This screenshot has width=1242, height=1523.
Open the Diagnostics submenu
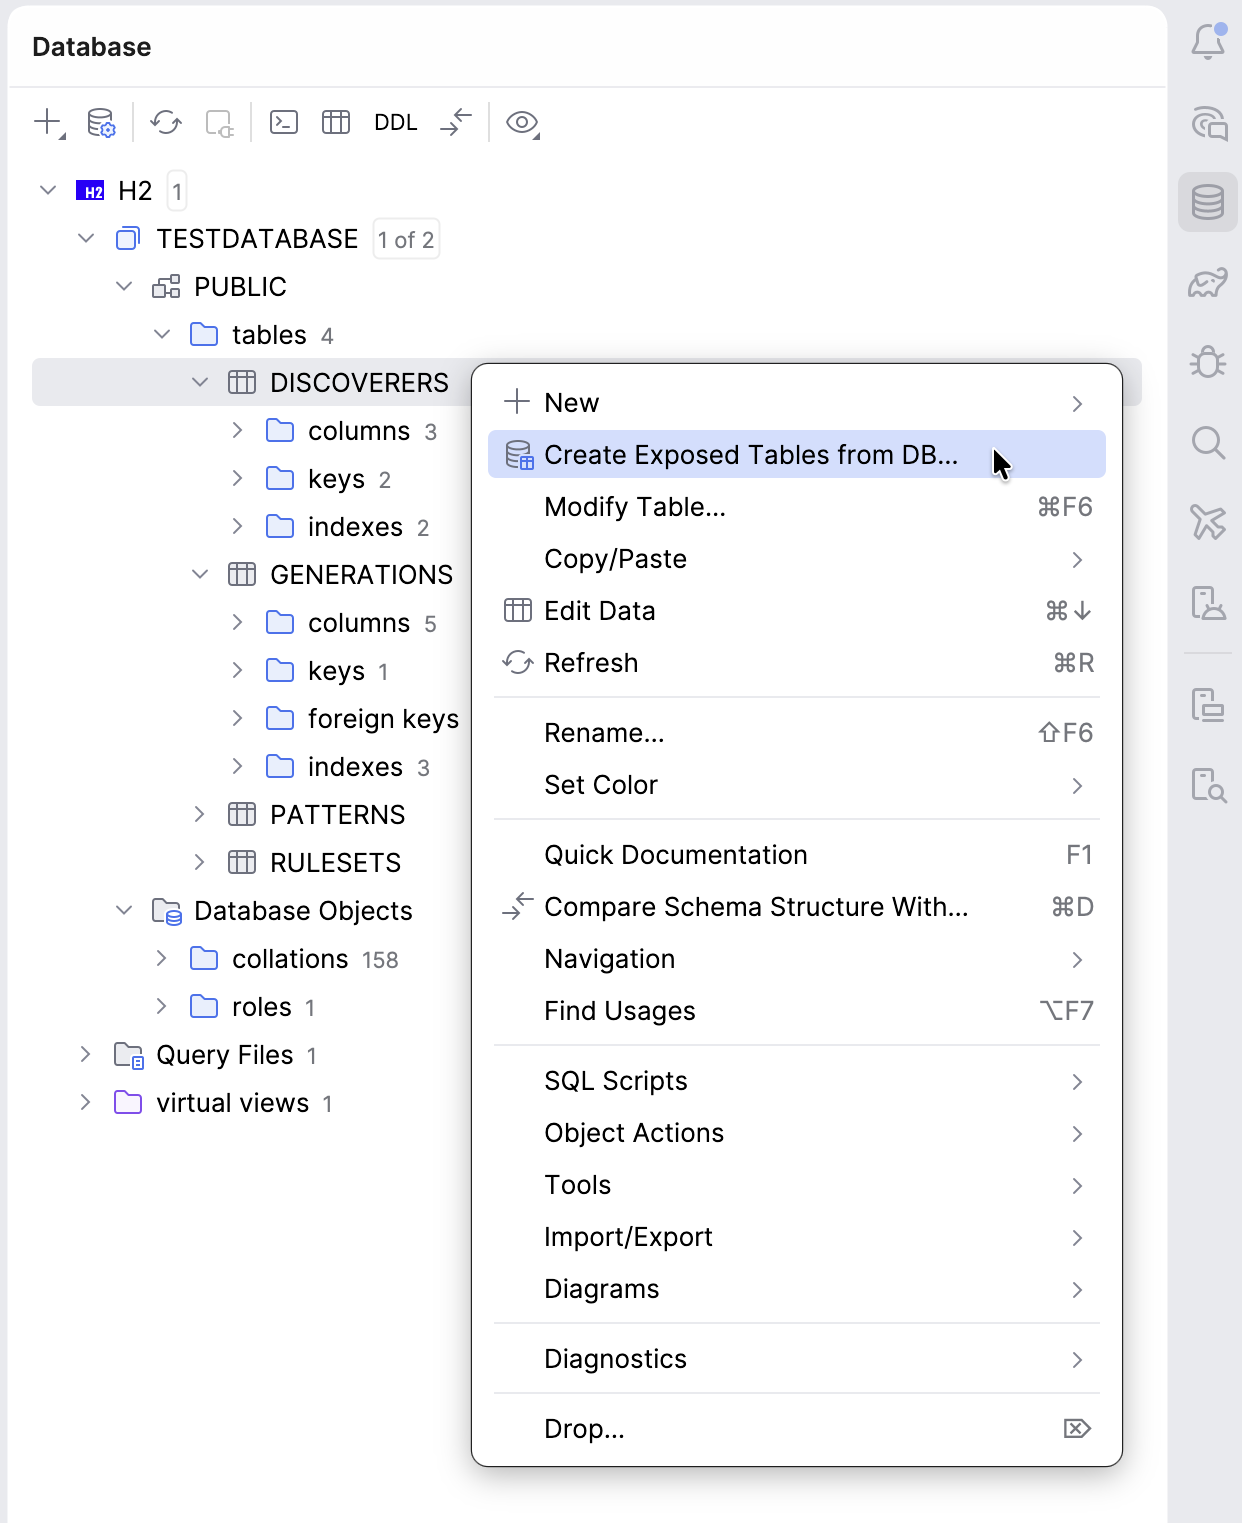[x=797, y=1359]
